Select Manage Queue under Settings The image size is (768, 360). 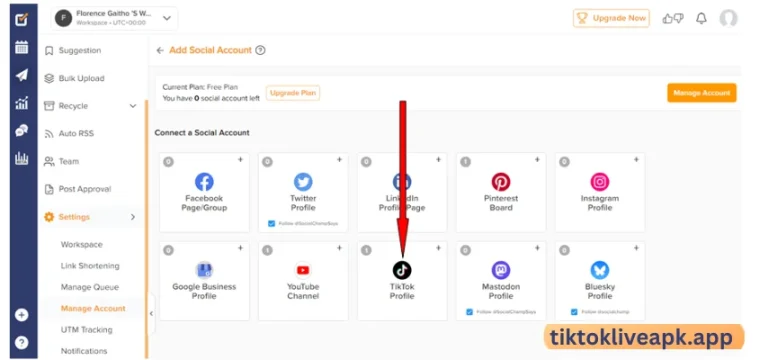point(90,287)
